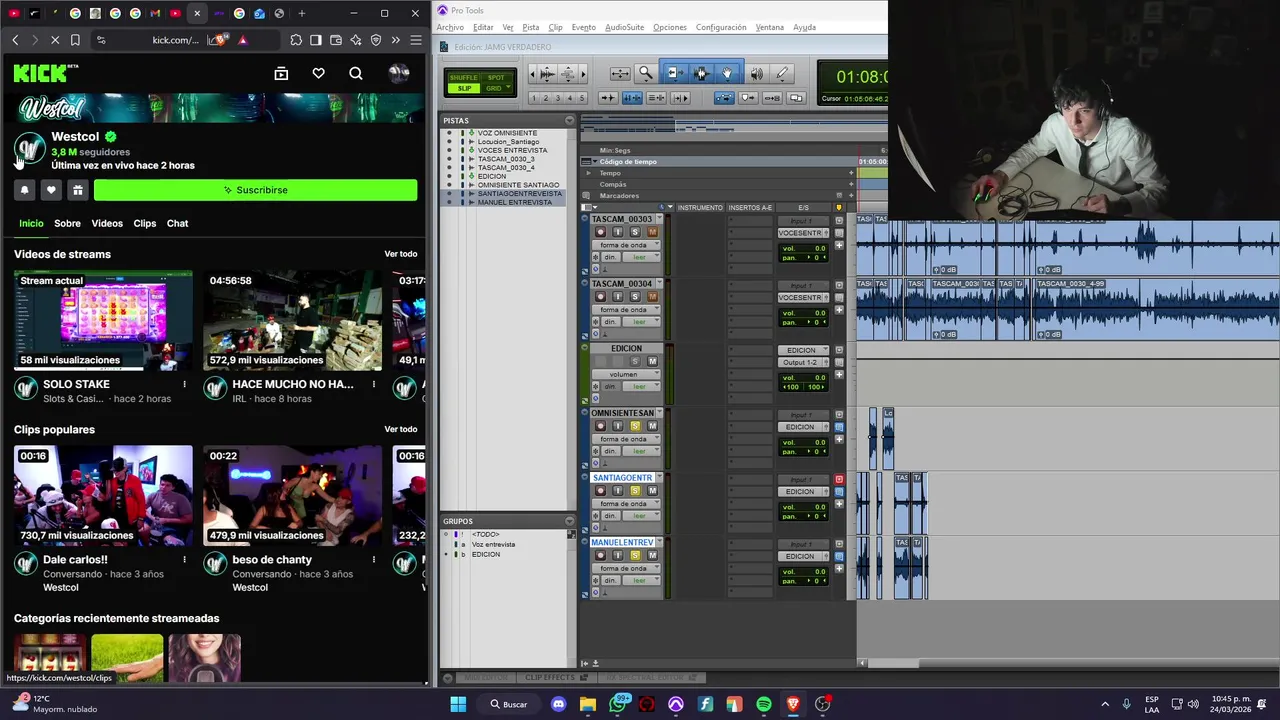The image size is (1280, 720).
Task: Open the browser hamburger menu
Action: (415, 40)
